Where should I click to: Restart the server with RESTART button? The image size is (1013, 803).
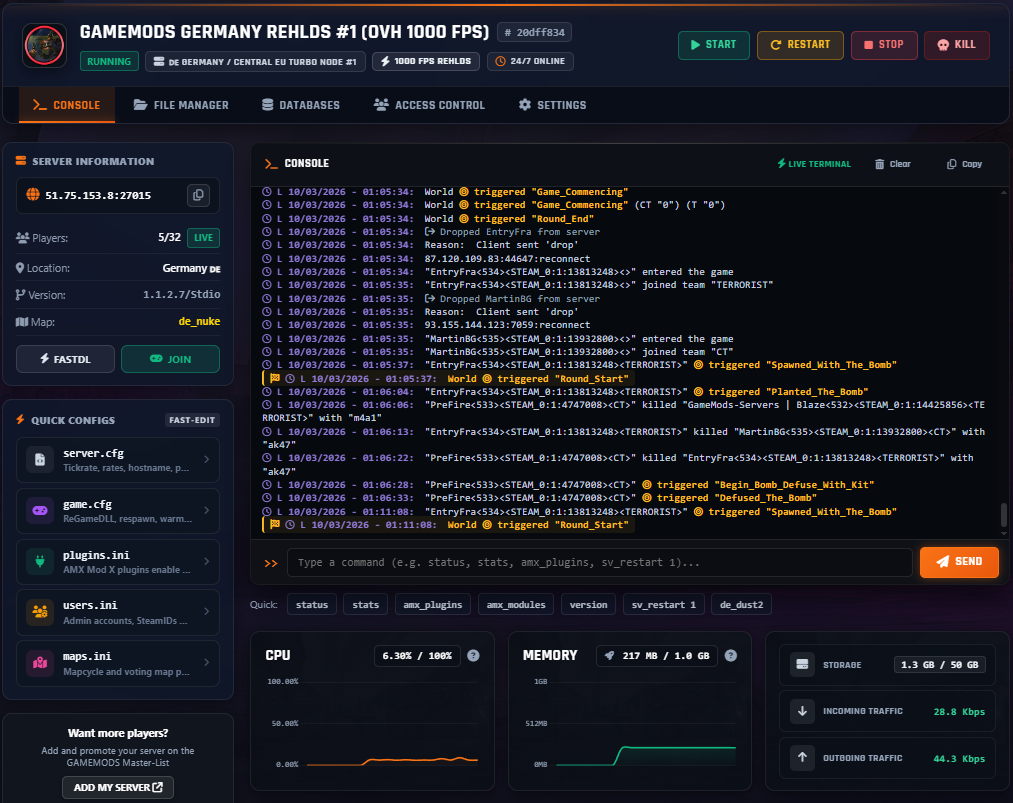click(x=800, y=45)
